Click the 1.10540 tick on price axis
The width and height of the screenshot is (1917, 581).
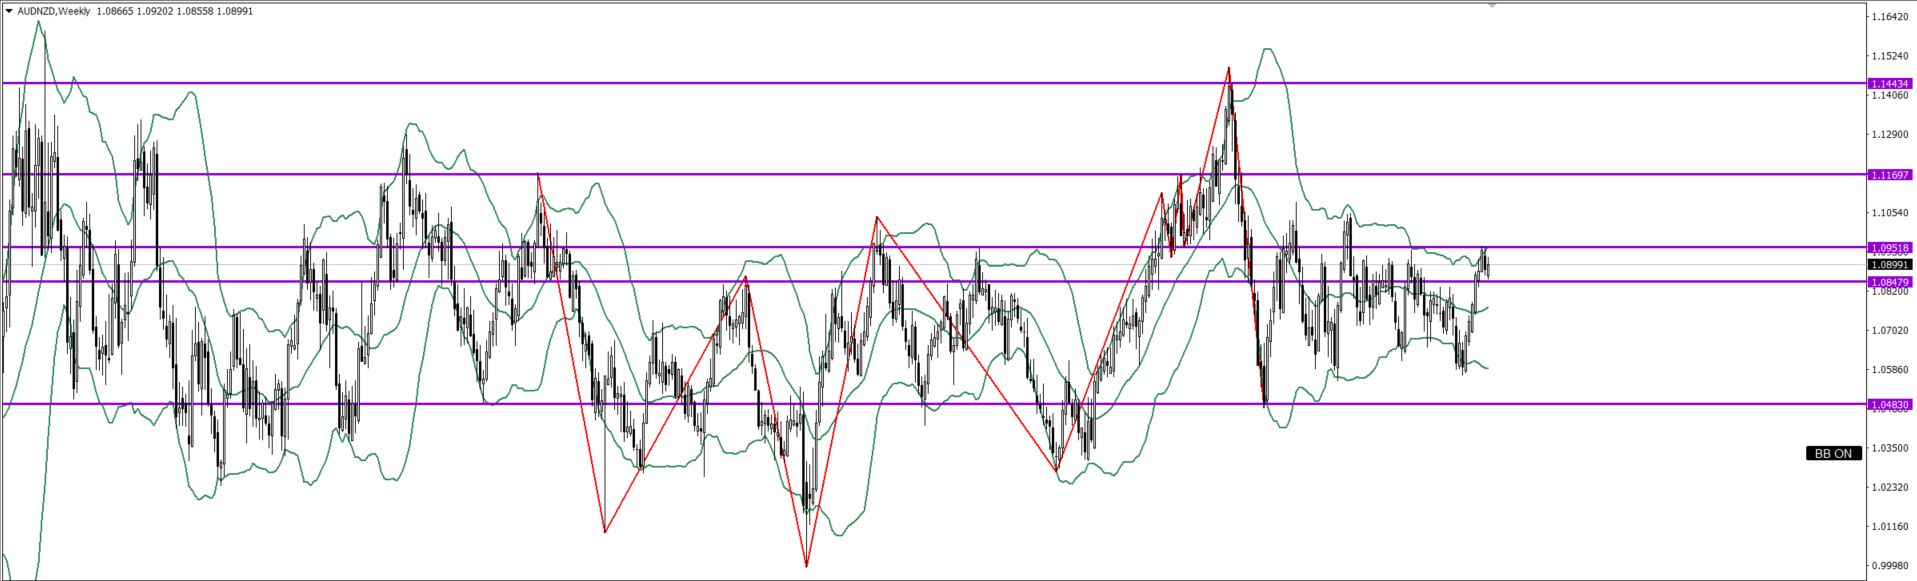coord(1890,212)
